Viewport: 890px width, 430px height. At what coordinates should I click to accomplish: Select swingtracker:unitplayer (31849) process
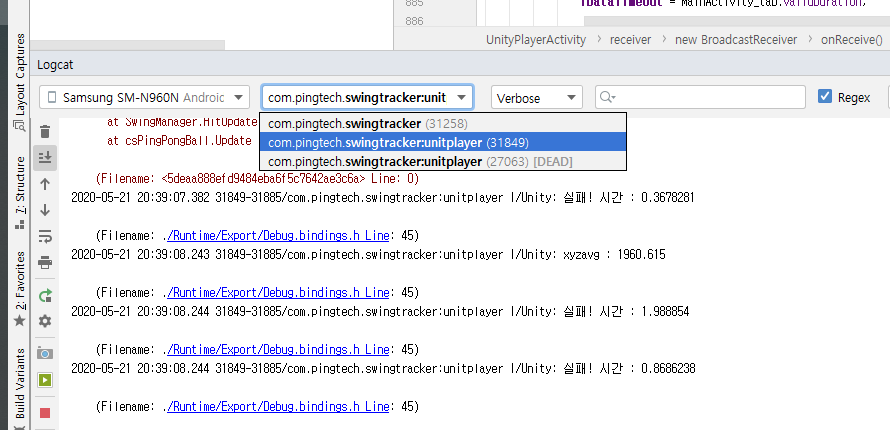pos(443,142)
